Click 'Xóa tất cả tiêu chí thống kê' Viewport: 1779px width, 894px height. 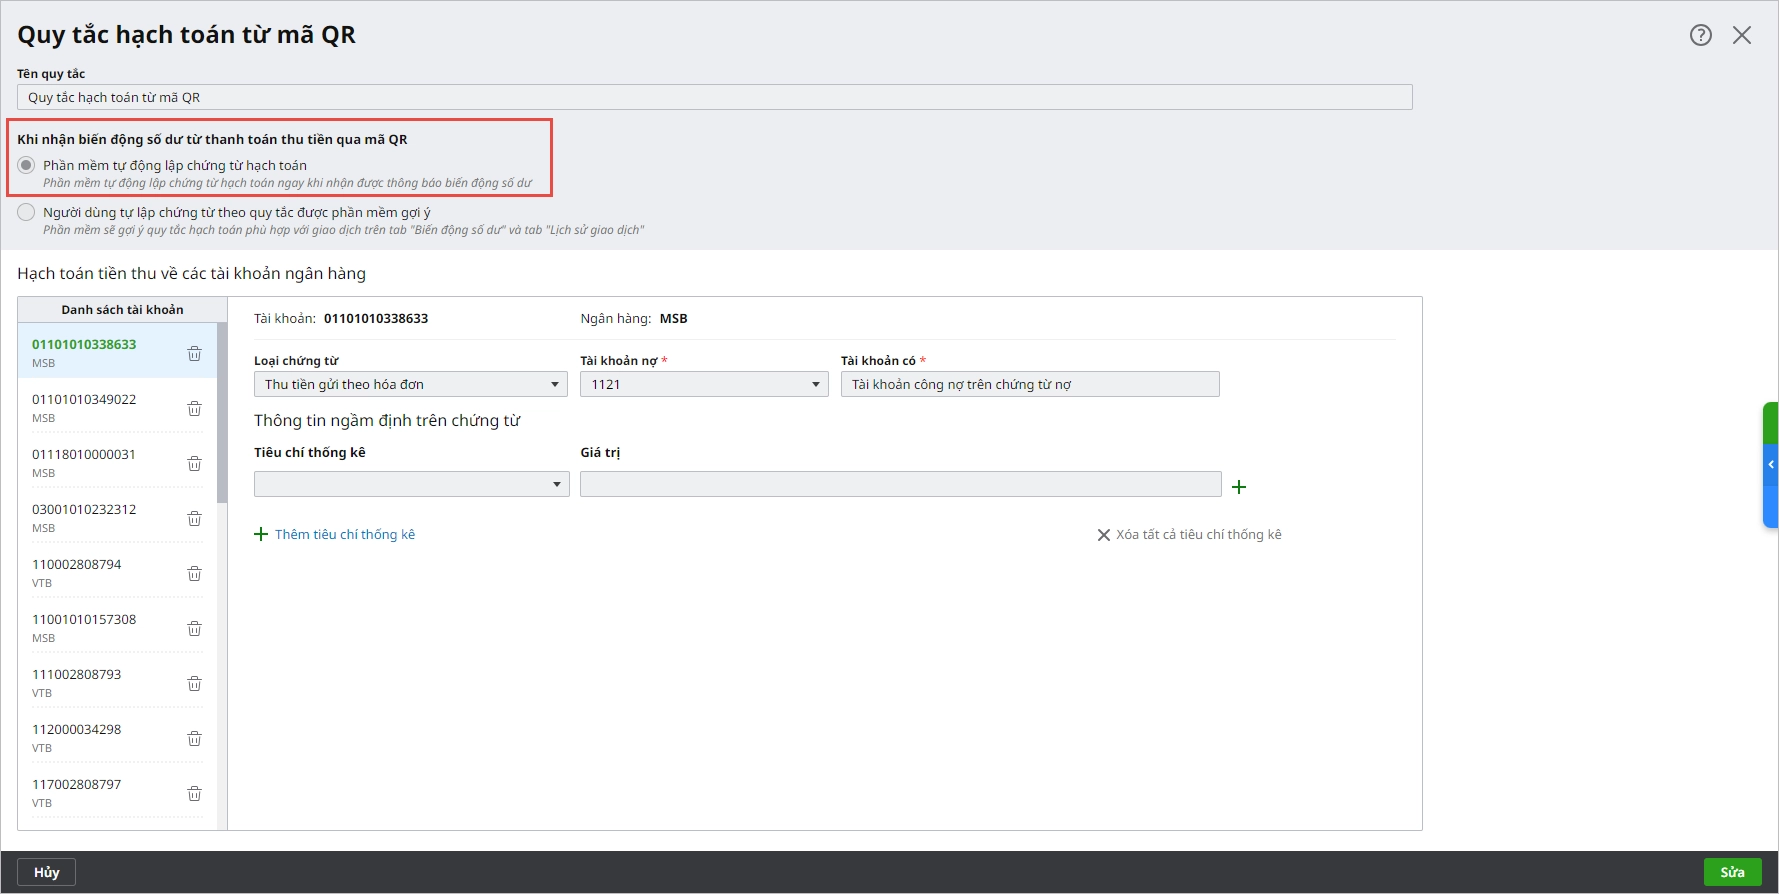click(x=1189, y=535)
